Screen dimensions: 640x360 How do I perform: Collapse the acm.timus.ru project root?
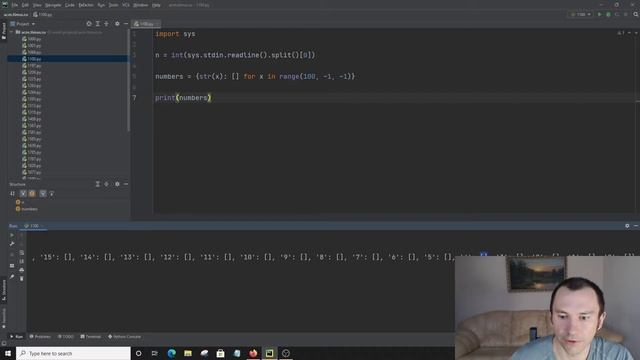11,32
